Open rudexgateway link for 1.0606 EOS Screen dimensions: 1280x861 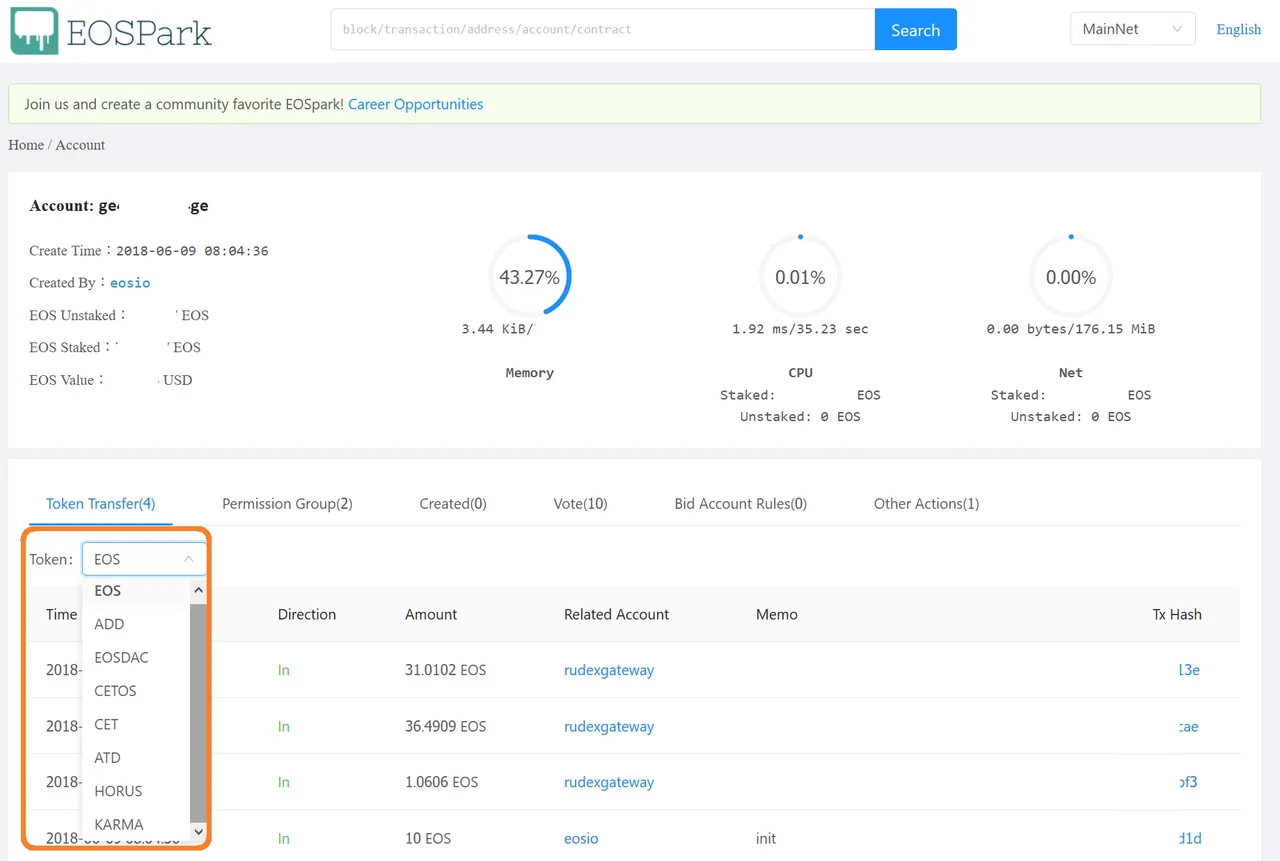(x=609, y=782)
